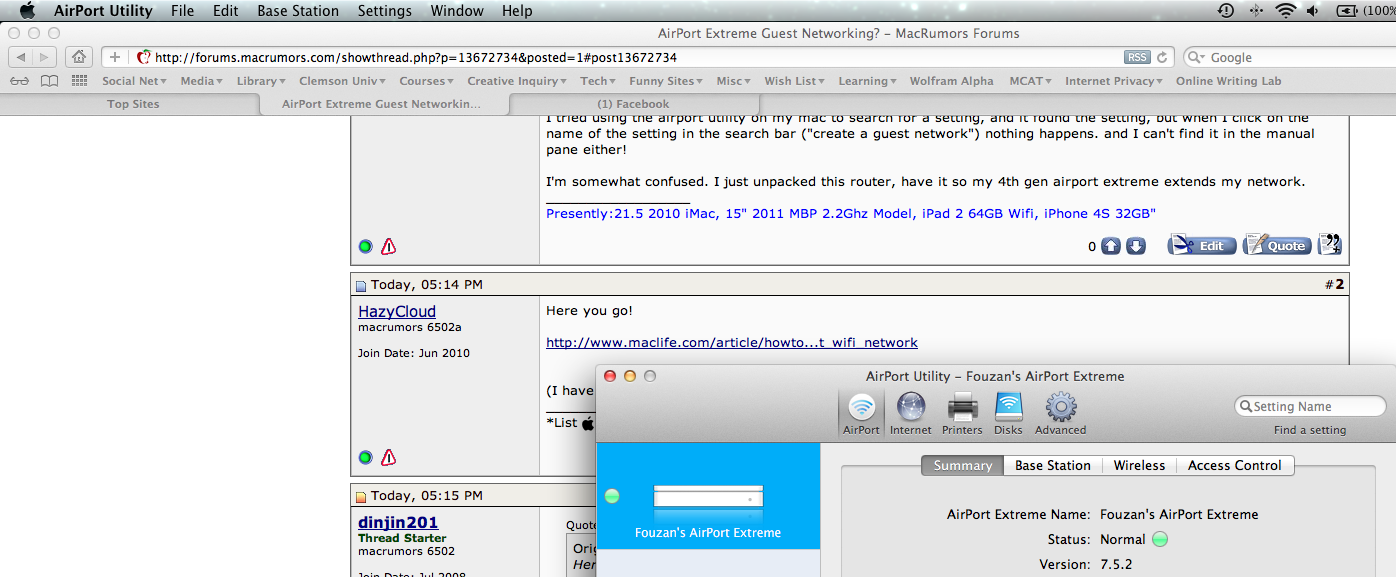Click the Safari URL address field
The width and height of the screenshot is (1396, 577).
(x=637, y=57)
